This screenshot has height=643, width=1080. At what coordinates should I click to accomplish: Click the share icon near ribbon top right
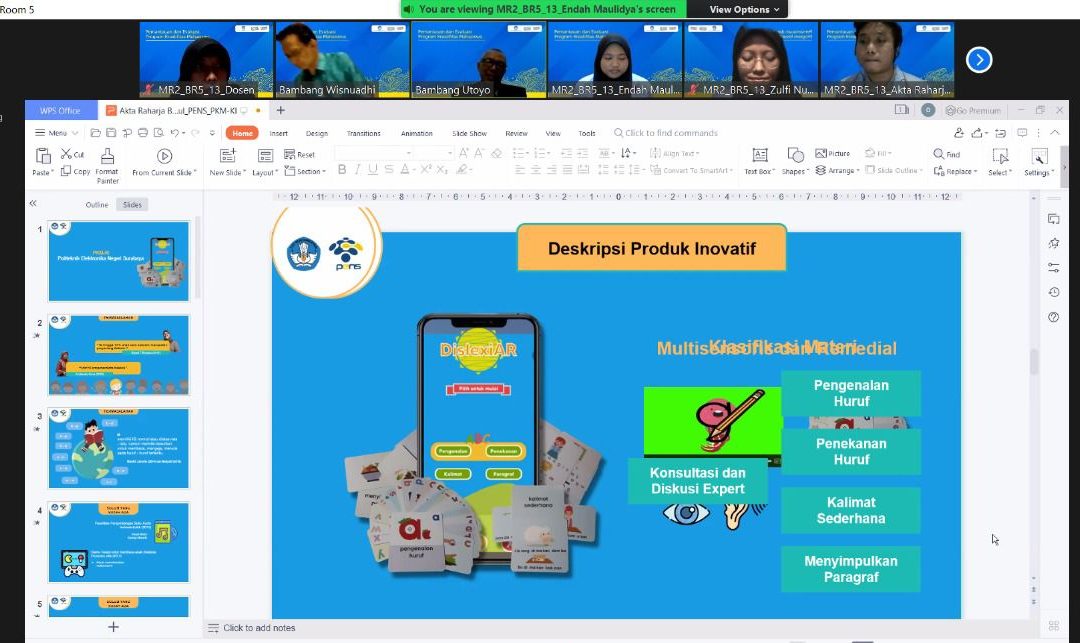(977, 133)
